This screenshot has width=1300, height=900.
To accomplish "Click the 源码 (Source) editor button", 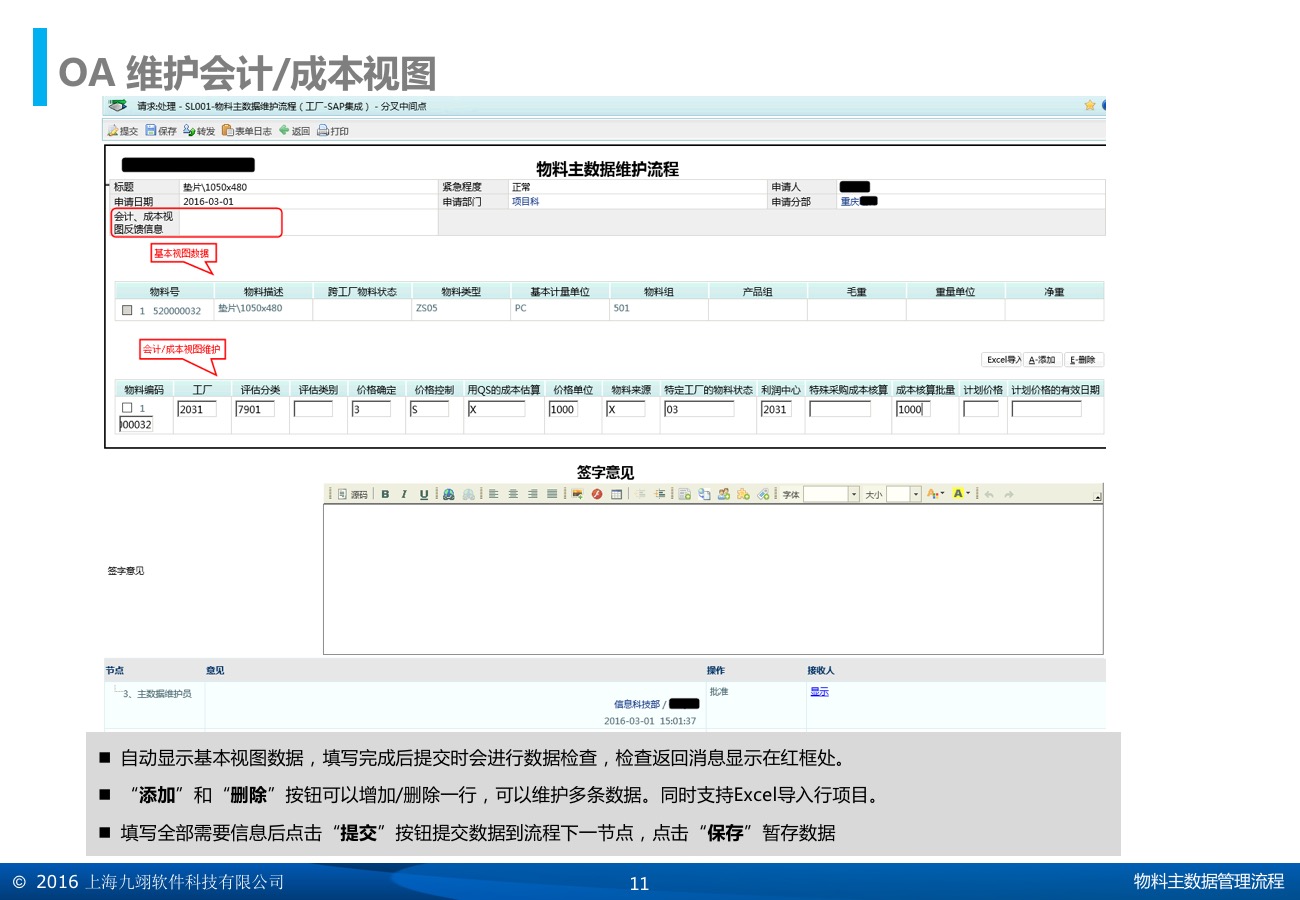I will 353,494.
